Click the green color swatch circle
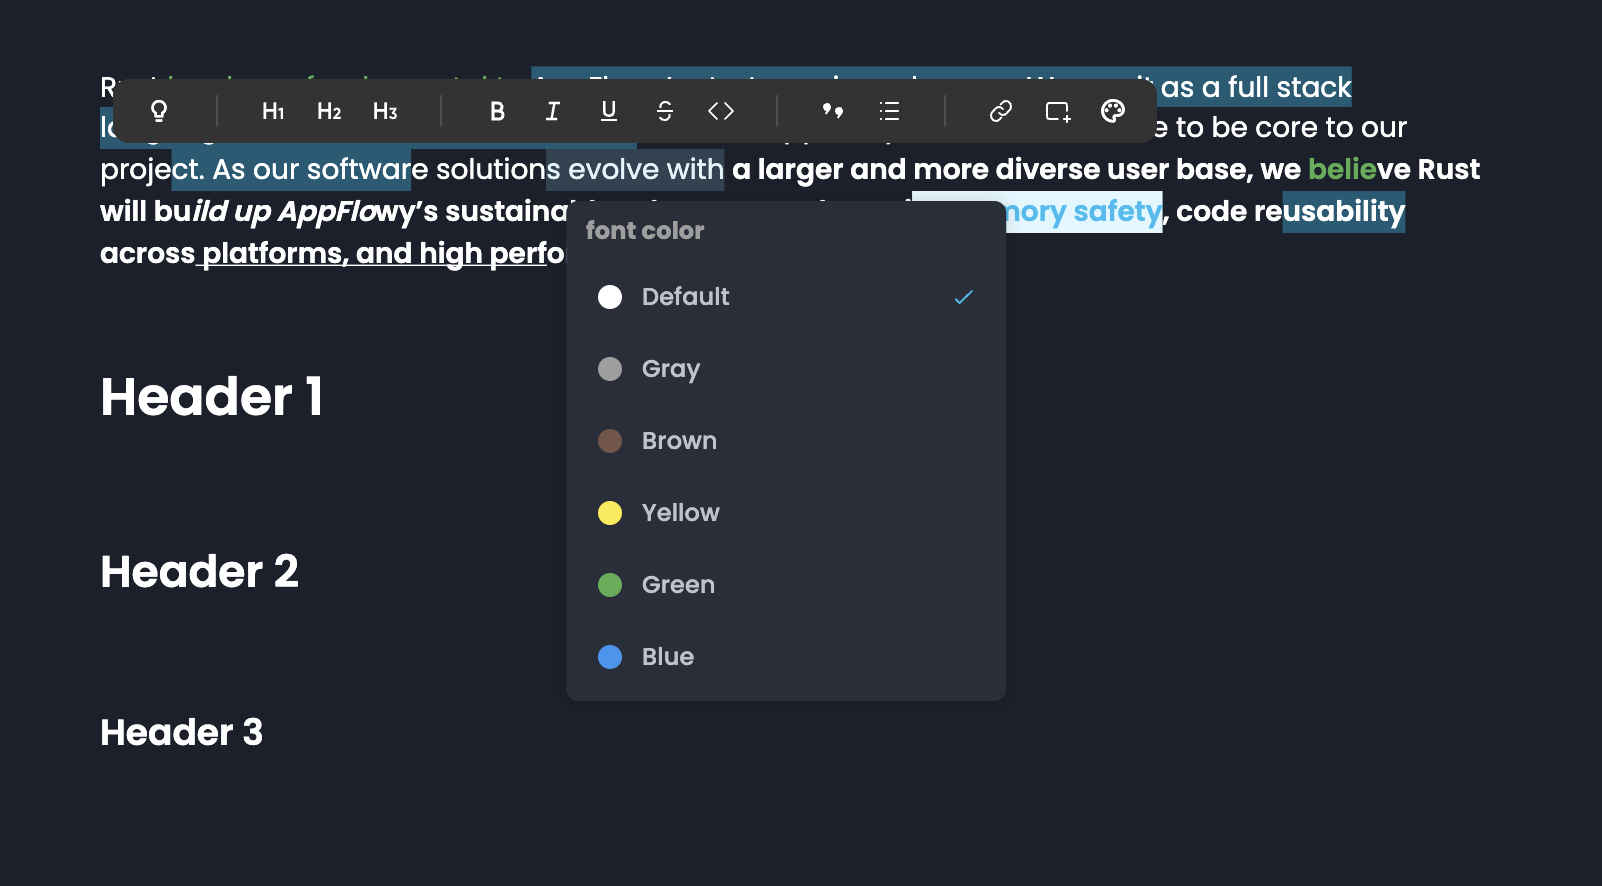The height and width of the screenshot is (886, 1602). click(x=610, y=585)
